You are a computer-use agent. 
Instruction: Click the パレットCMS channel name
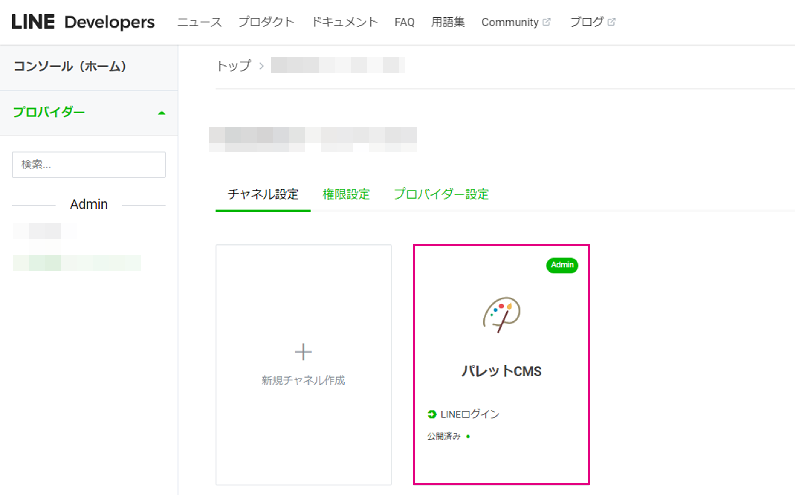(501, 371)
